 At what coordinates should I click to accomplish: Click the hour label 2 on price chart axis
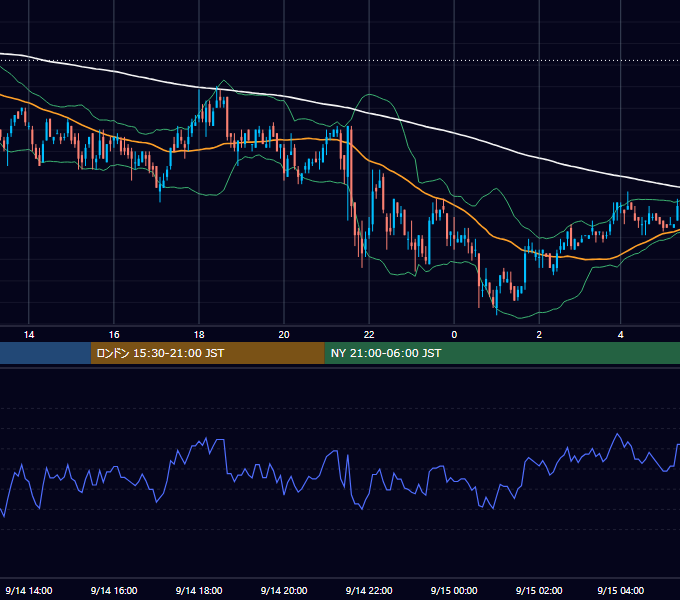pyautogui.click(x=539, y=335)
